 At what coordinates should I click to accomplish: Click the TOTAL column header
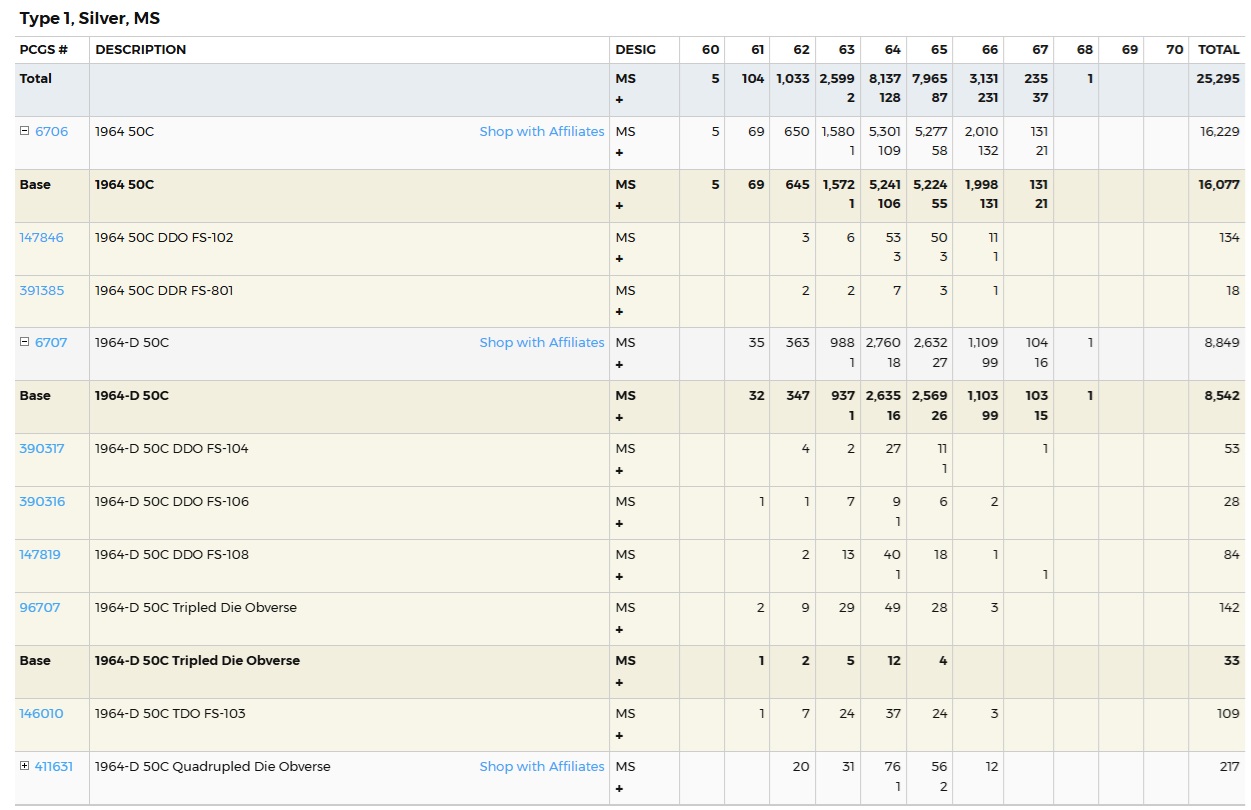click(x=1219, y=49)
